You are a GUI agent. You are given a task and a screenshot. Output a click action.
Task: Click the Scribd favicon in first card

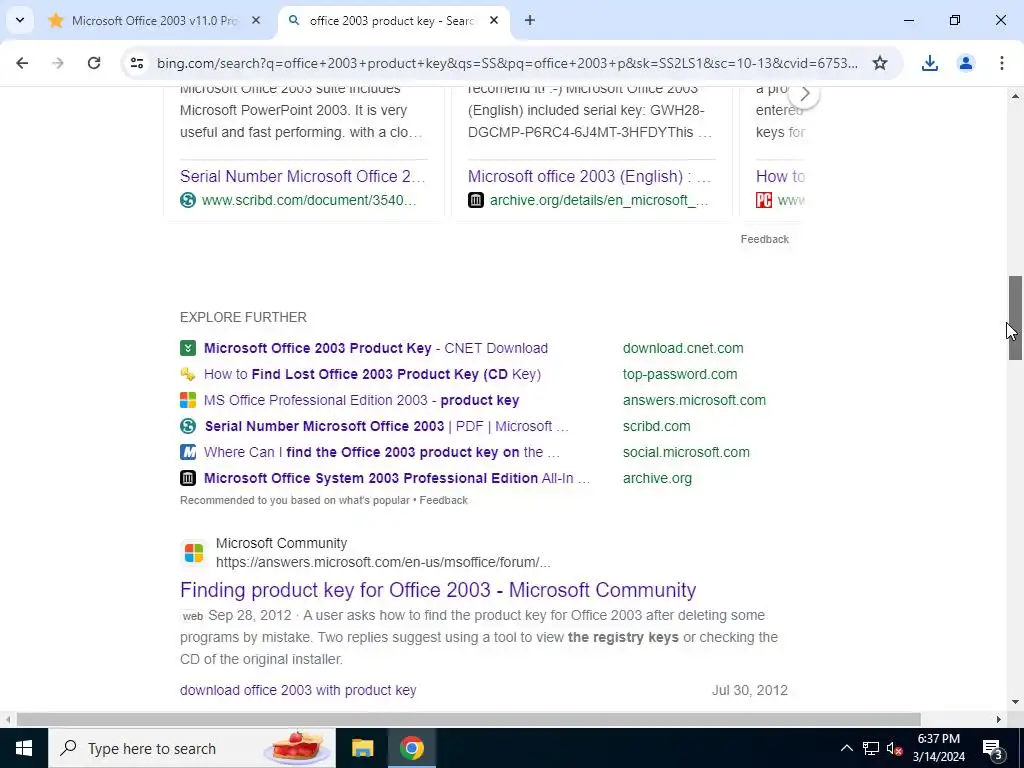click(187, 200)
